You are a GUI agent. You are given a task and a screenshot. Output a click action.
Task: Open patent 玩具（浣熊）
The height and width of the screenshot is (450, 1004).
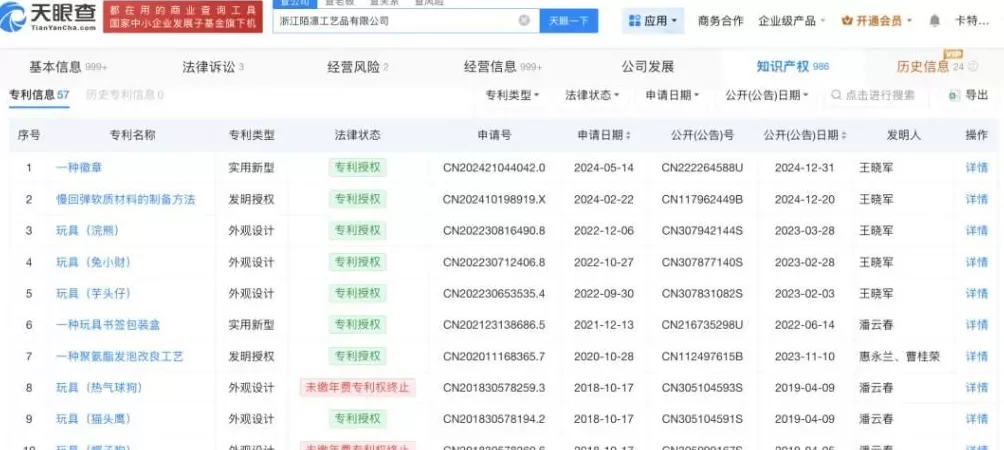(x=88, y=230)
